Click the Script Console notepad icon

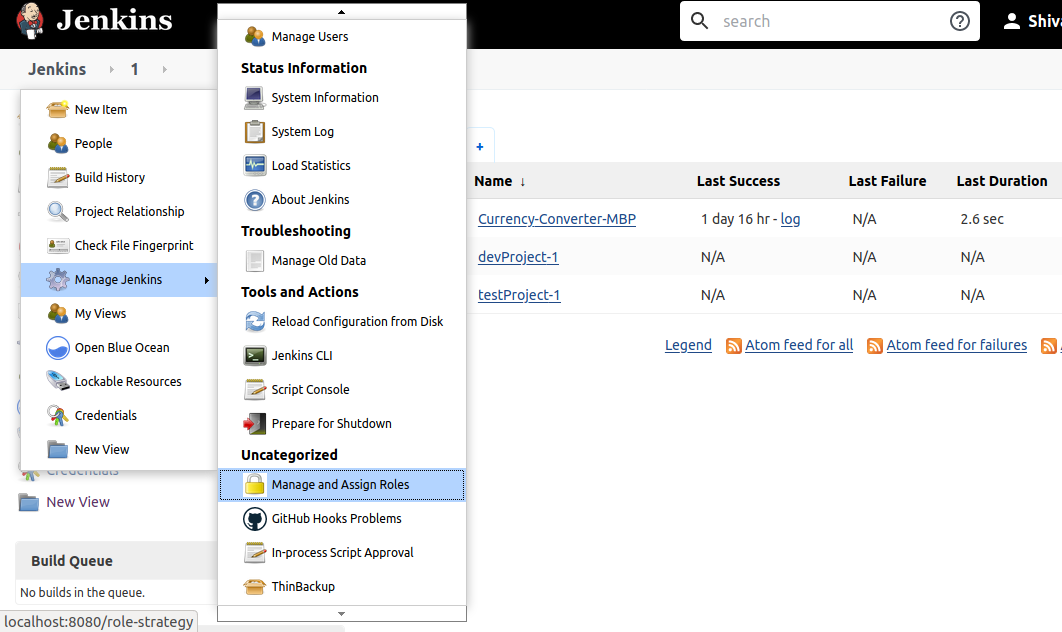point(255,389)
